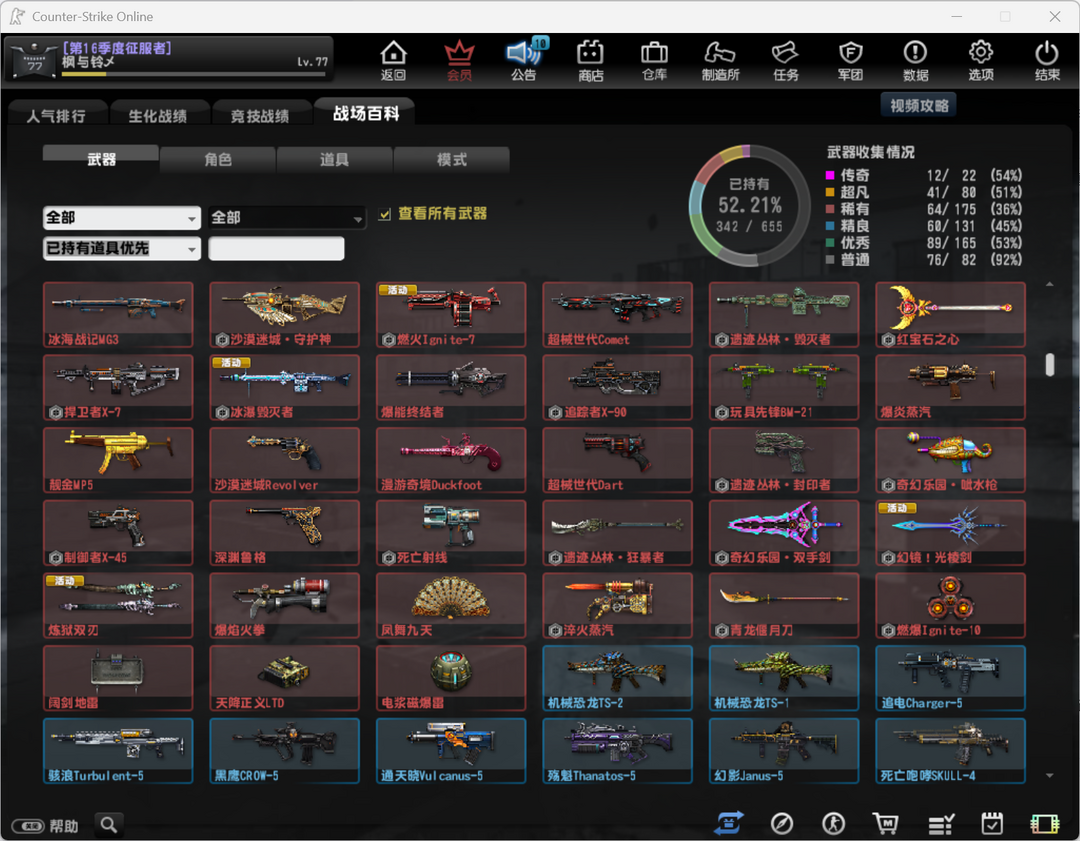Select the 漫游奇境Duckfoot weapon card
Screen dimensions: 1080x841
[451, 460]
